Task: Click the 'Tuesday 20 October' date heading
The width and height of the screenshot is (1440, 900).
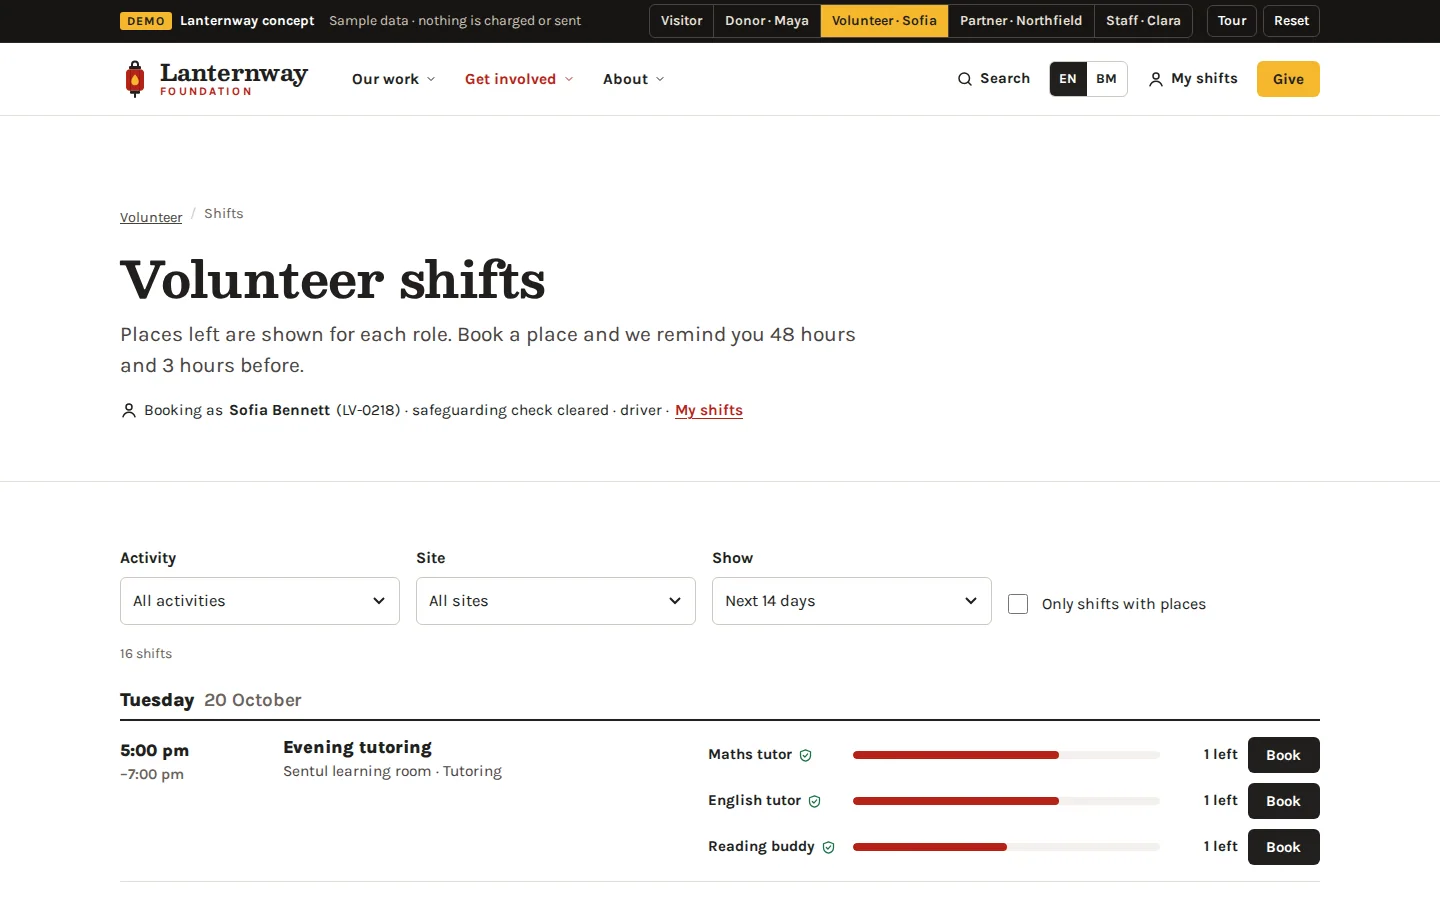Action: tap(211, 700)
